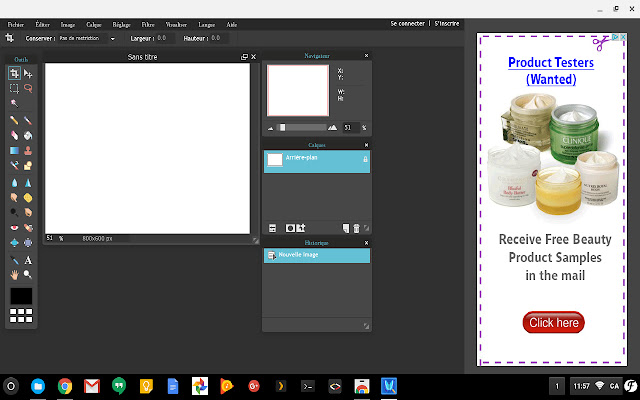The width and height of the screenshot is (640, 400).
Task: Select the black Dodge tool
Action: (14, 212)
